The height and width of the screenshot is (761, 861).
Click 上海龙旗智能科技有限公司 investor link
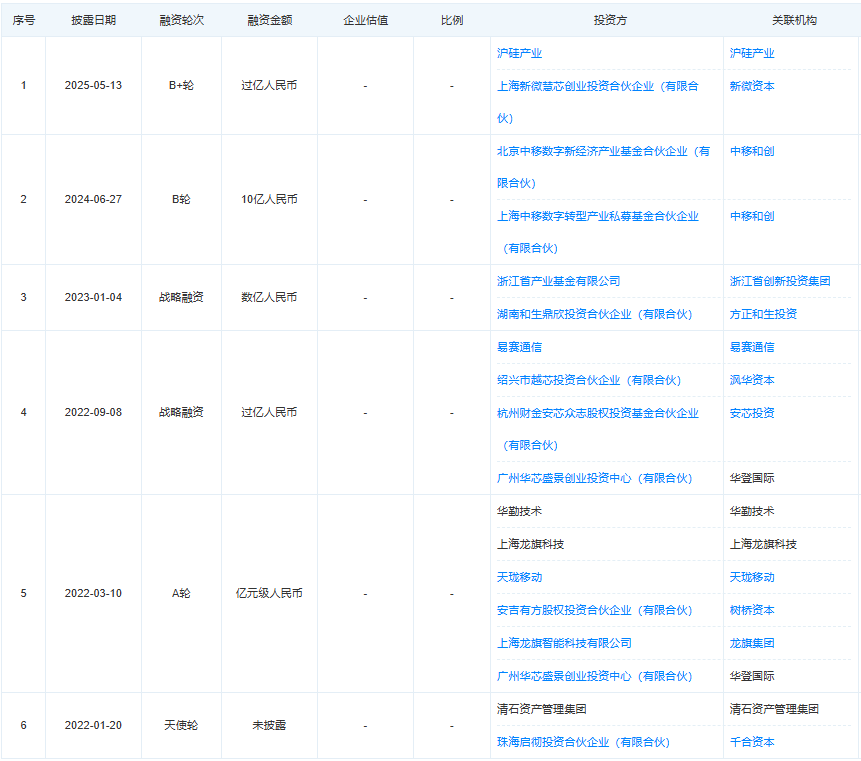coord(564,644)
